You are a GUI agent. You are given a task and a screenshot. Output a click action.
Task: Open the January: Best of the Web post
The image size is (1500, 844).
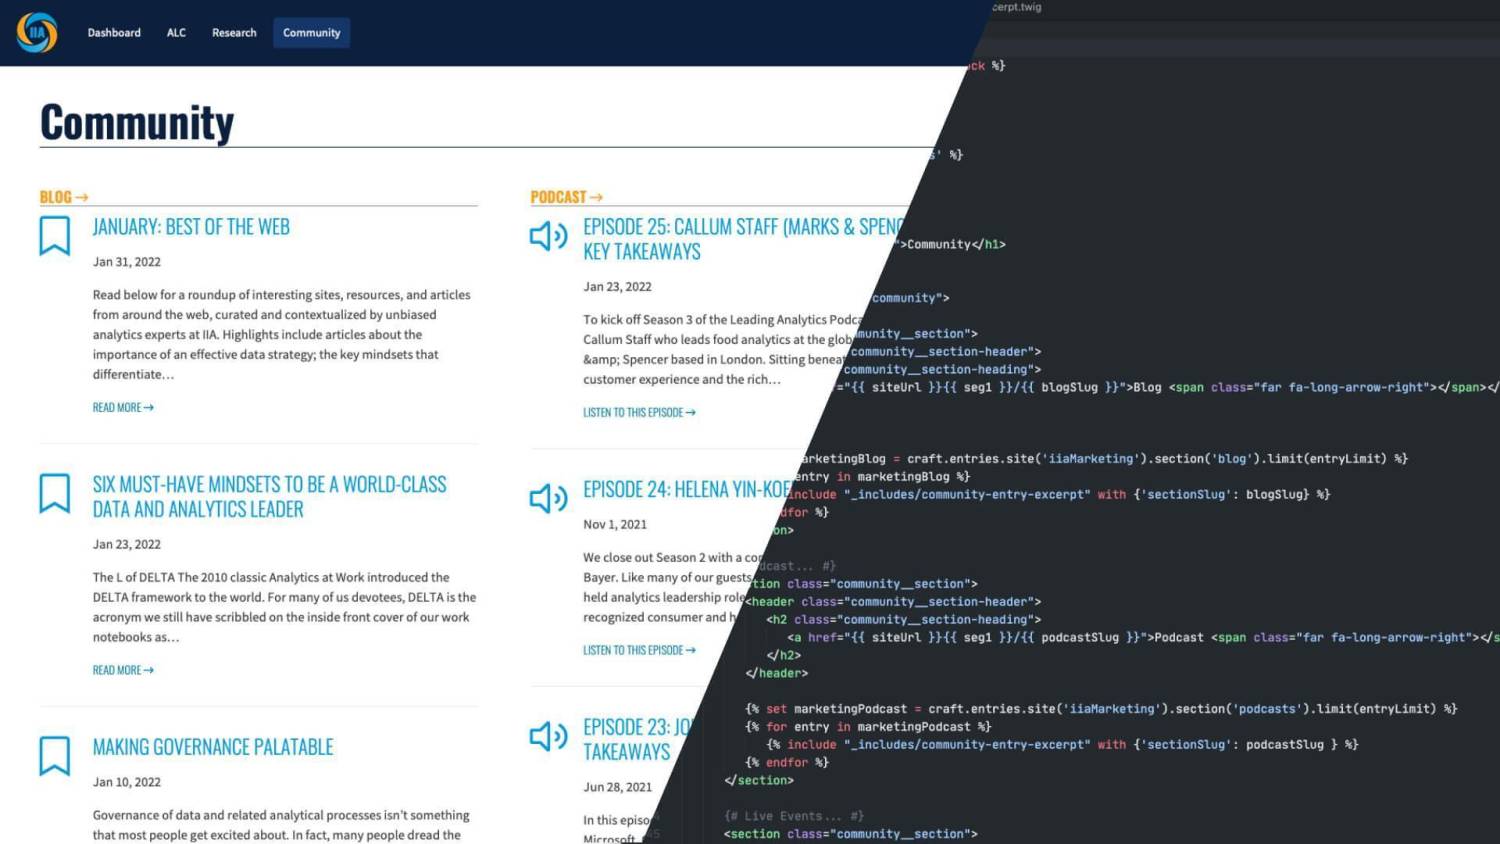pyautogui.click(x=191, y=227)
